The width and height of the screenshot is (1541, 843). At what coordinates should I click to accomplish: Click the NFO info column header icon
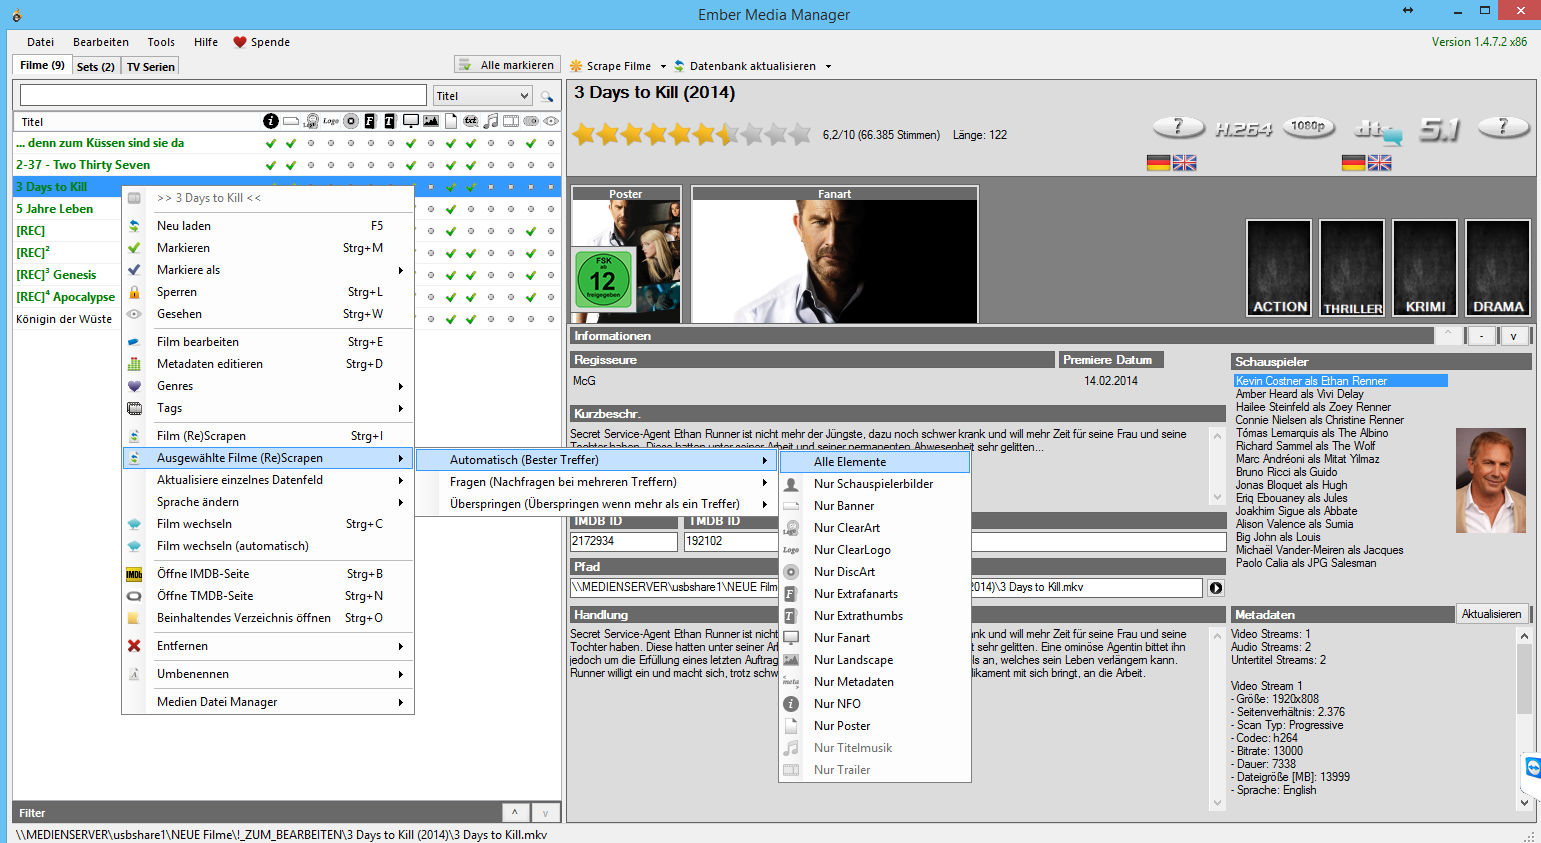coord(271,121)
